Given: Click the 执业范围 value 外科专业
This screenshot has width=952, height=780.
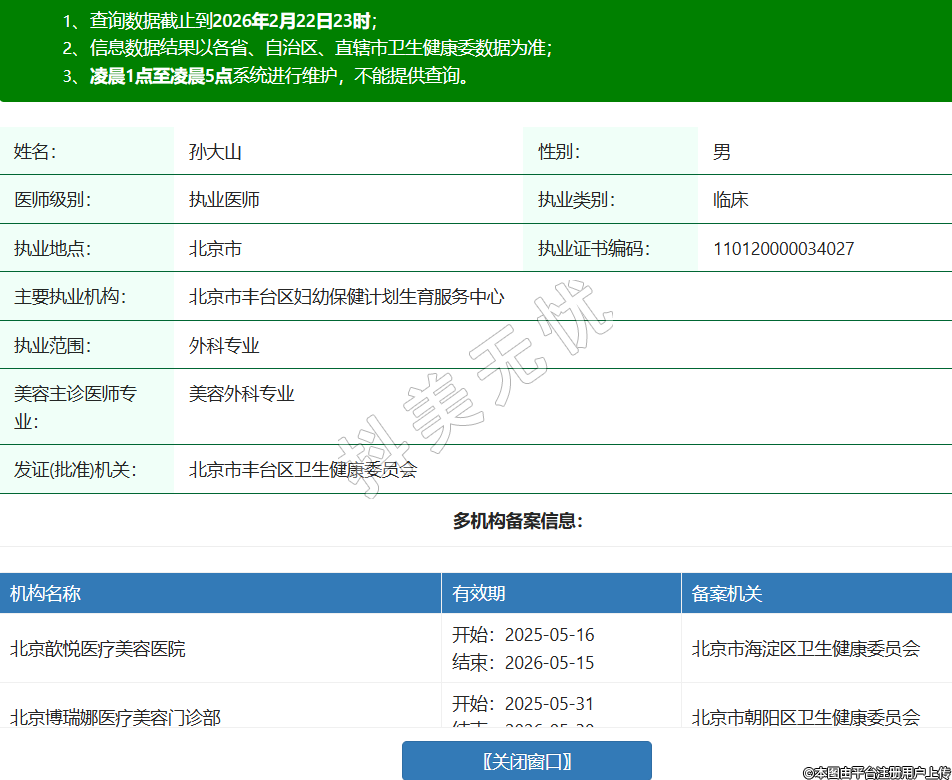Looking at the screenshot, I should click(x=224, y=346).
